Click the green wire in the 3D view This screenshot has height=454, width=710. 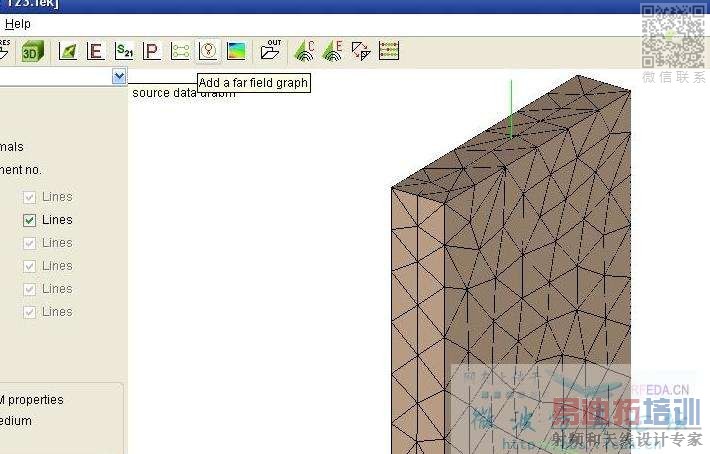pos(511,109)
